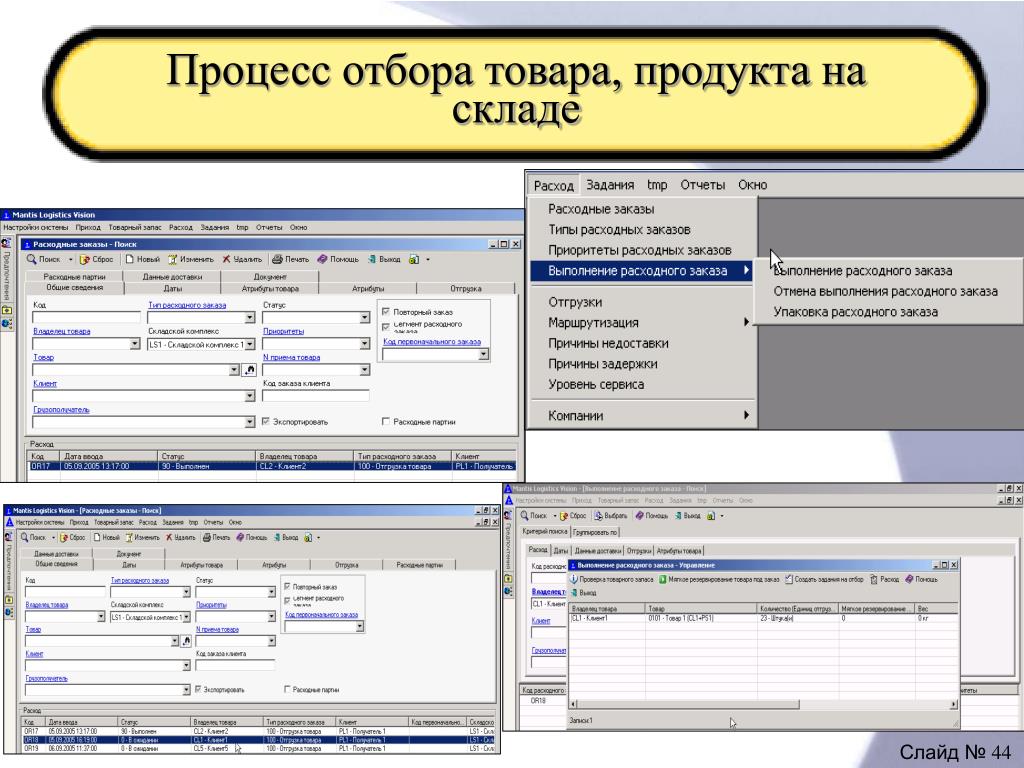The height and width of the screenshot is (768, 1024).
Task: Click Сброс icon in lower Расходные заказы window
Action: [64, 537]
